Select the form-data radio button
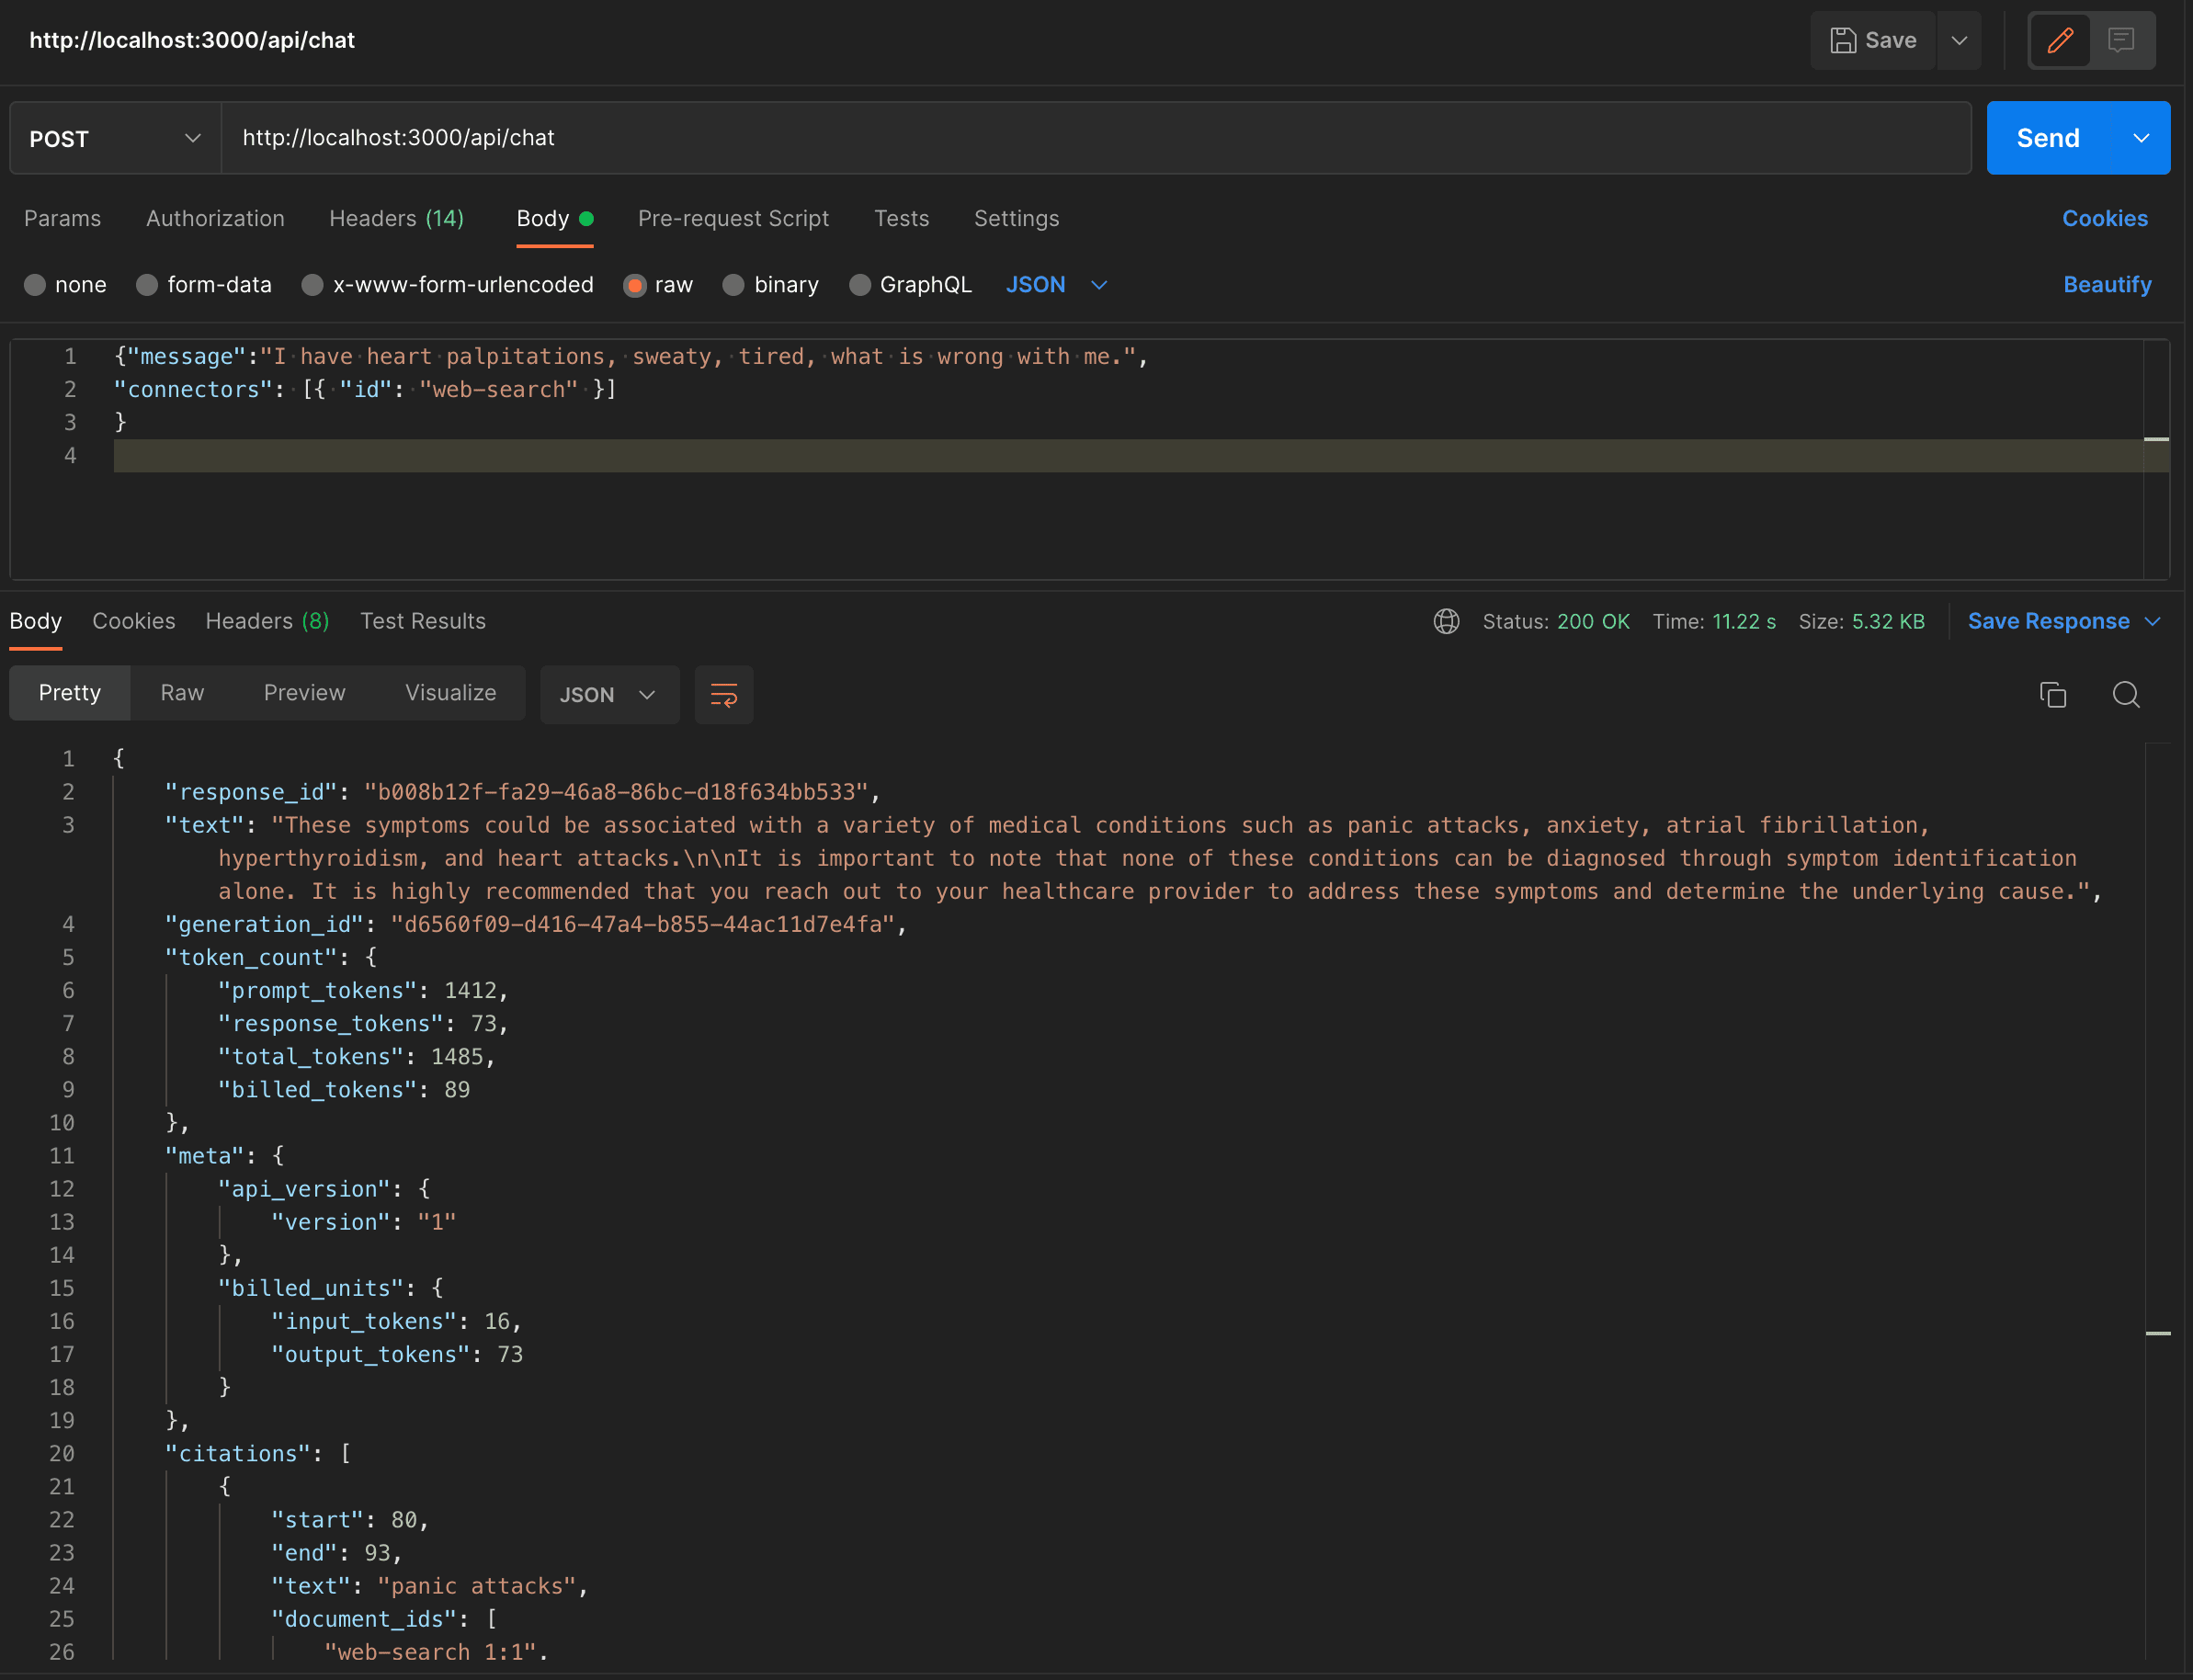Screen dimensions: 2193x1680 147,285
